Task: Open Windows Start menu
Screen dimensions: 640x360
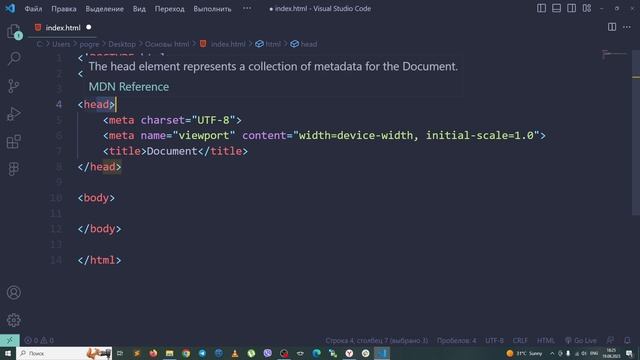Action: click(7, 353)
